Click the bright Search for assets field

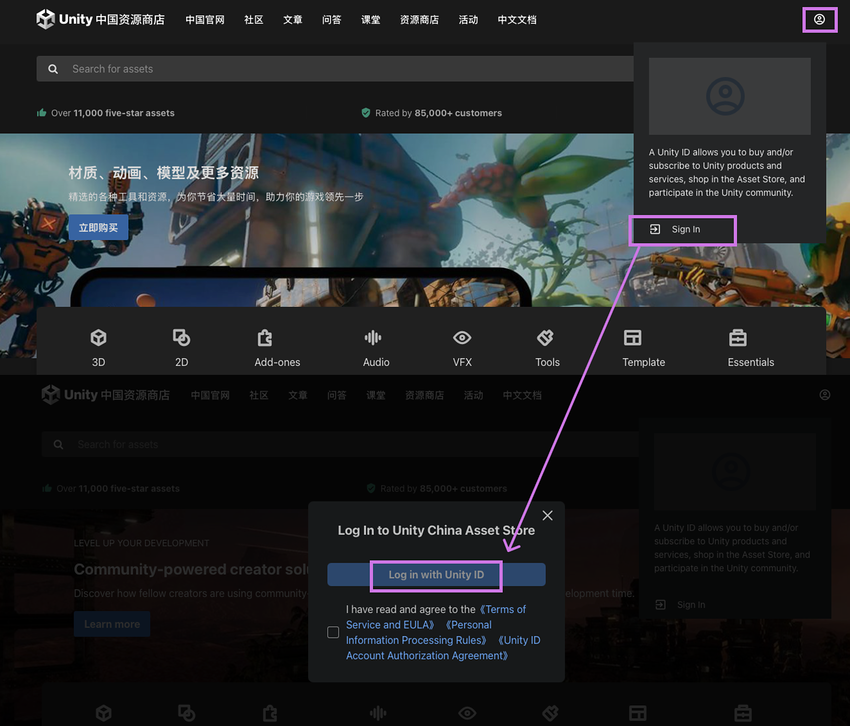[x=335, y=69]
